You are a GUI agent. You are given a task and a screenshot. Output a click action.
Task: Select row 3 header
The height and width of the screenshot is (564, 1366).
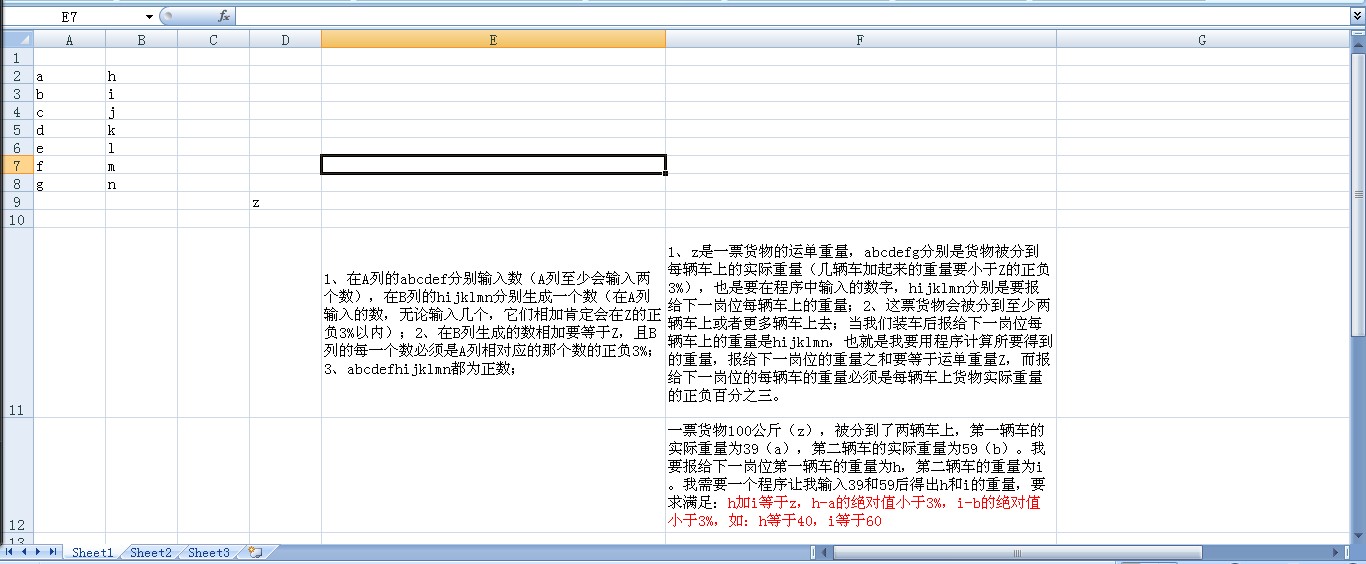pos(17,94)
